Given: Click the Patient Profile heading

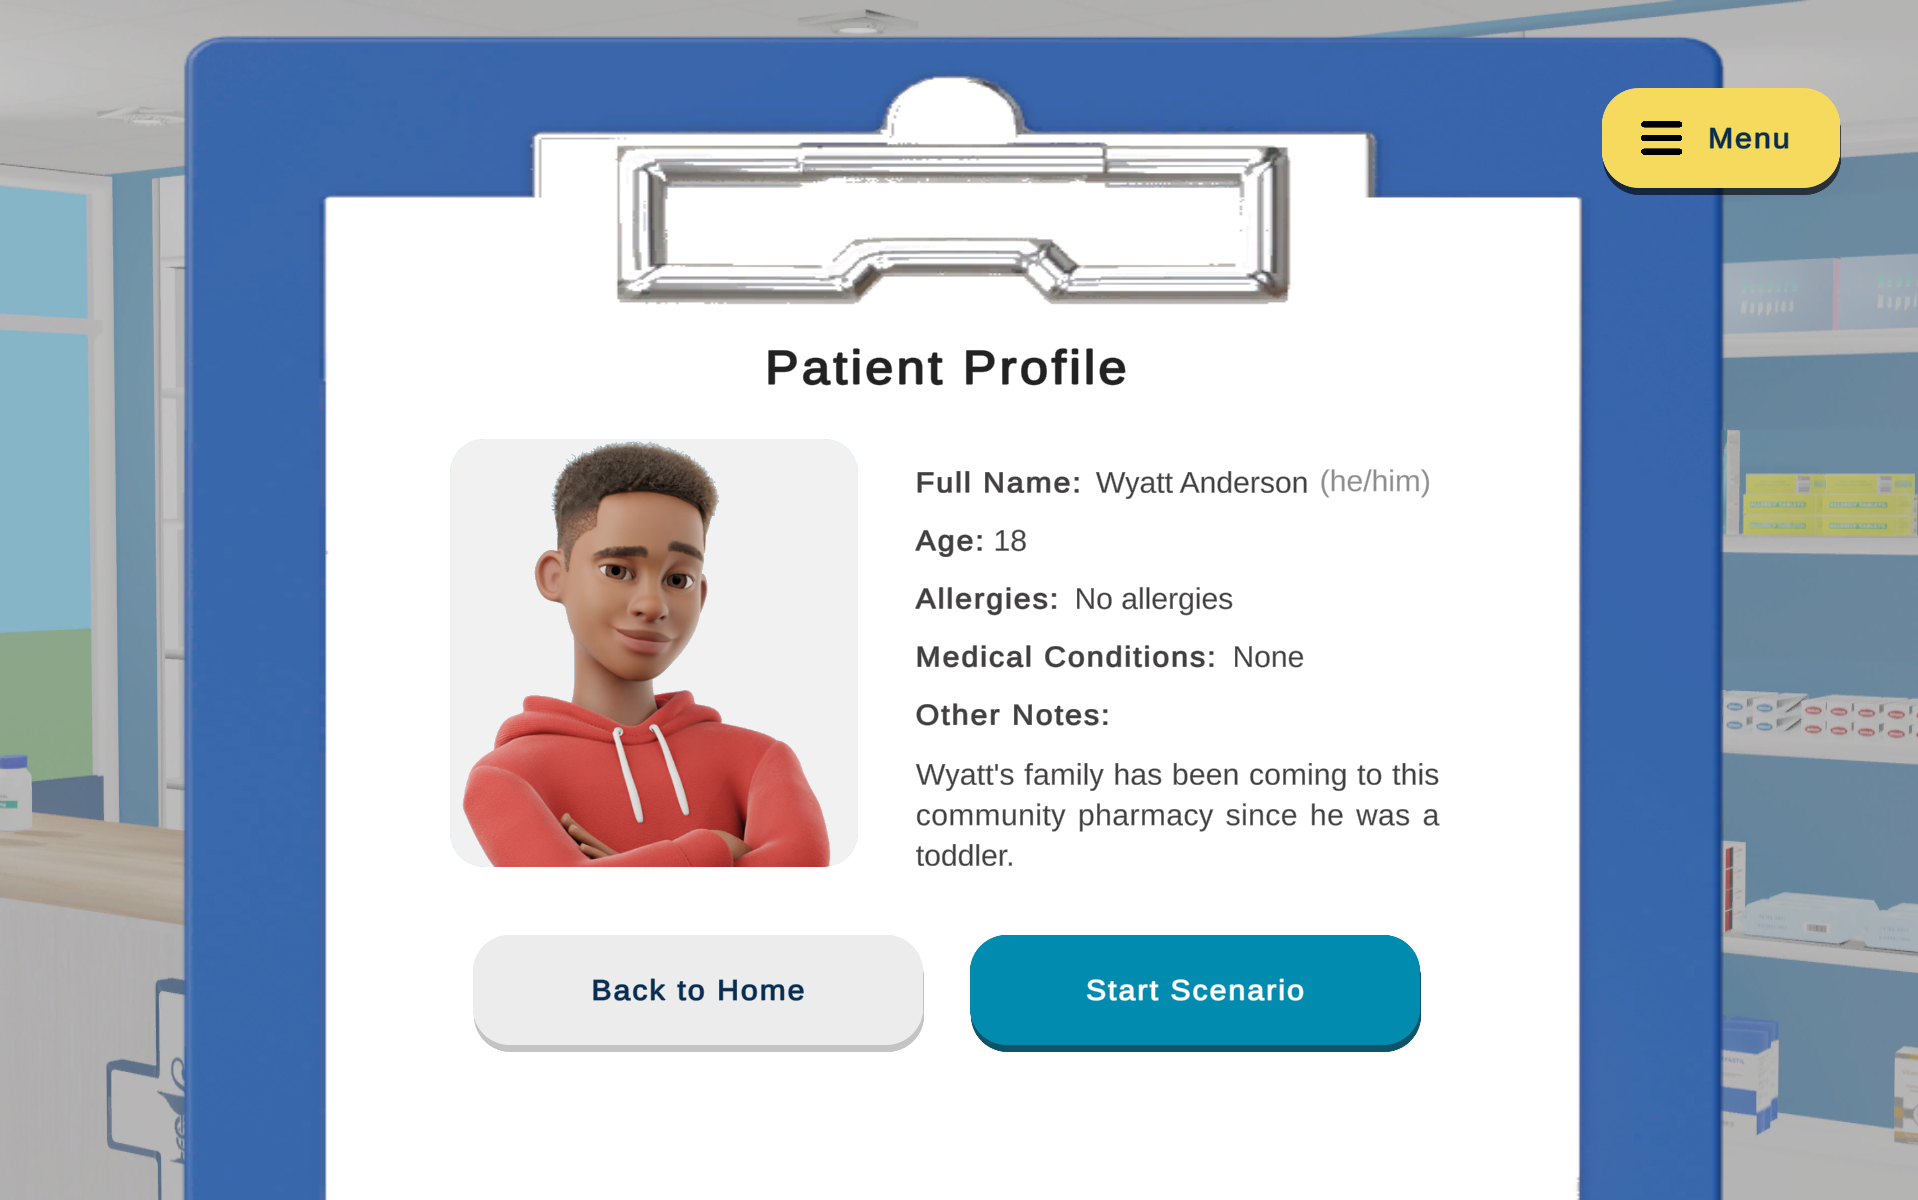Looking at the screenshot, I should coord(946,368).
